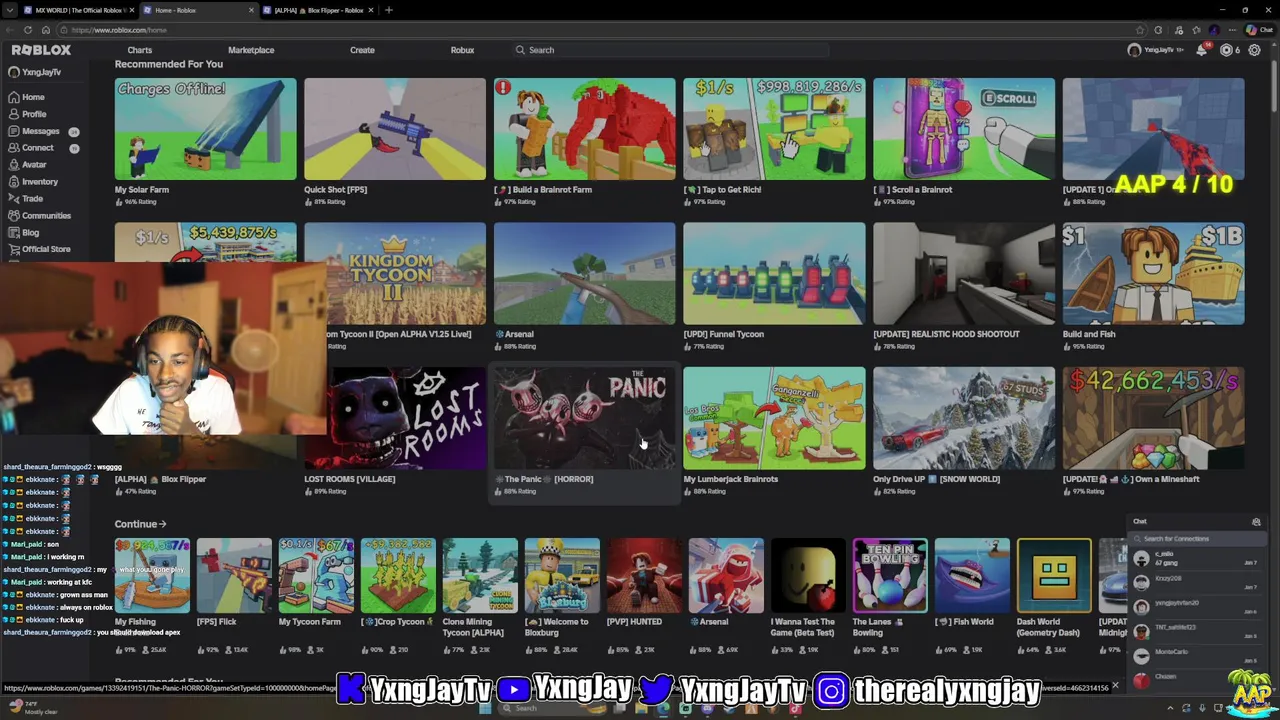1280x720 pixels.
Task: Open the Robux nav item
Action: tap(462, 50)
